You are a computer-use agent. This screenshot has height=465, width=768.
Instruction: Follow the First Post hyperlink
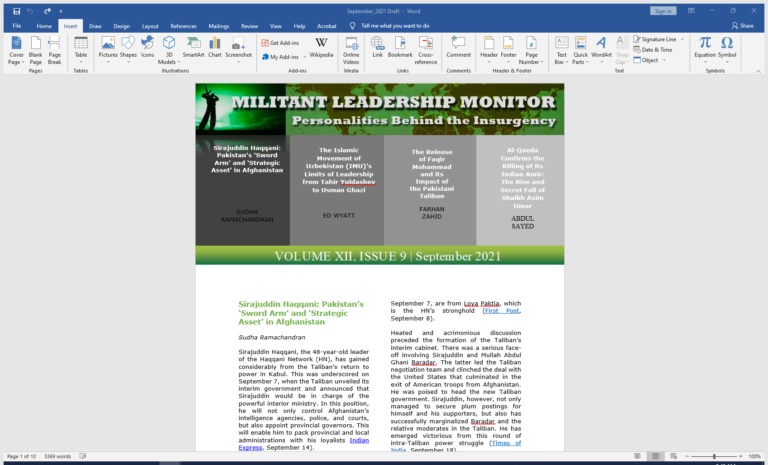click(502, 311)
